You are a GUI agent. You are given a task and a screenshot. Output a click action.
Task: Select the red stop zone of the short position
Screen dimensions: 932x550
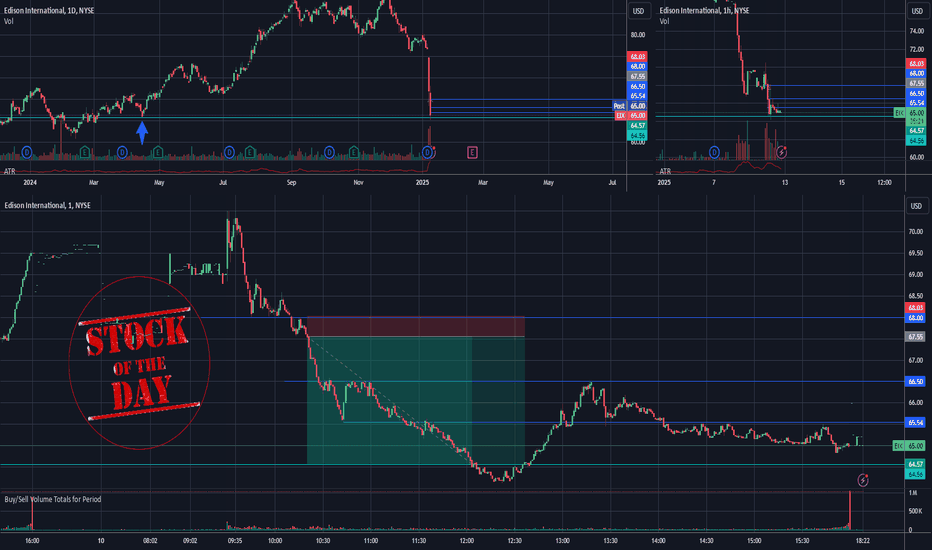(415, 327)
